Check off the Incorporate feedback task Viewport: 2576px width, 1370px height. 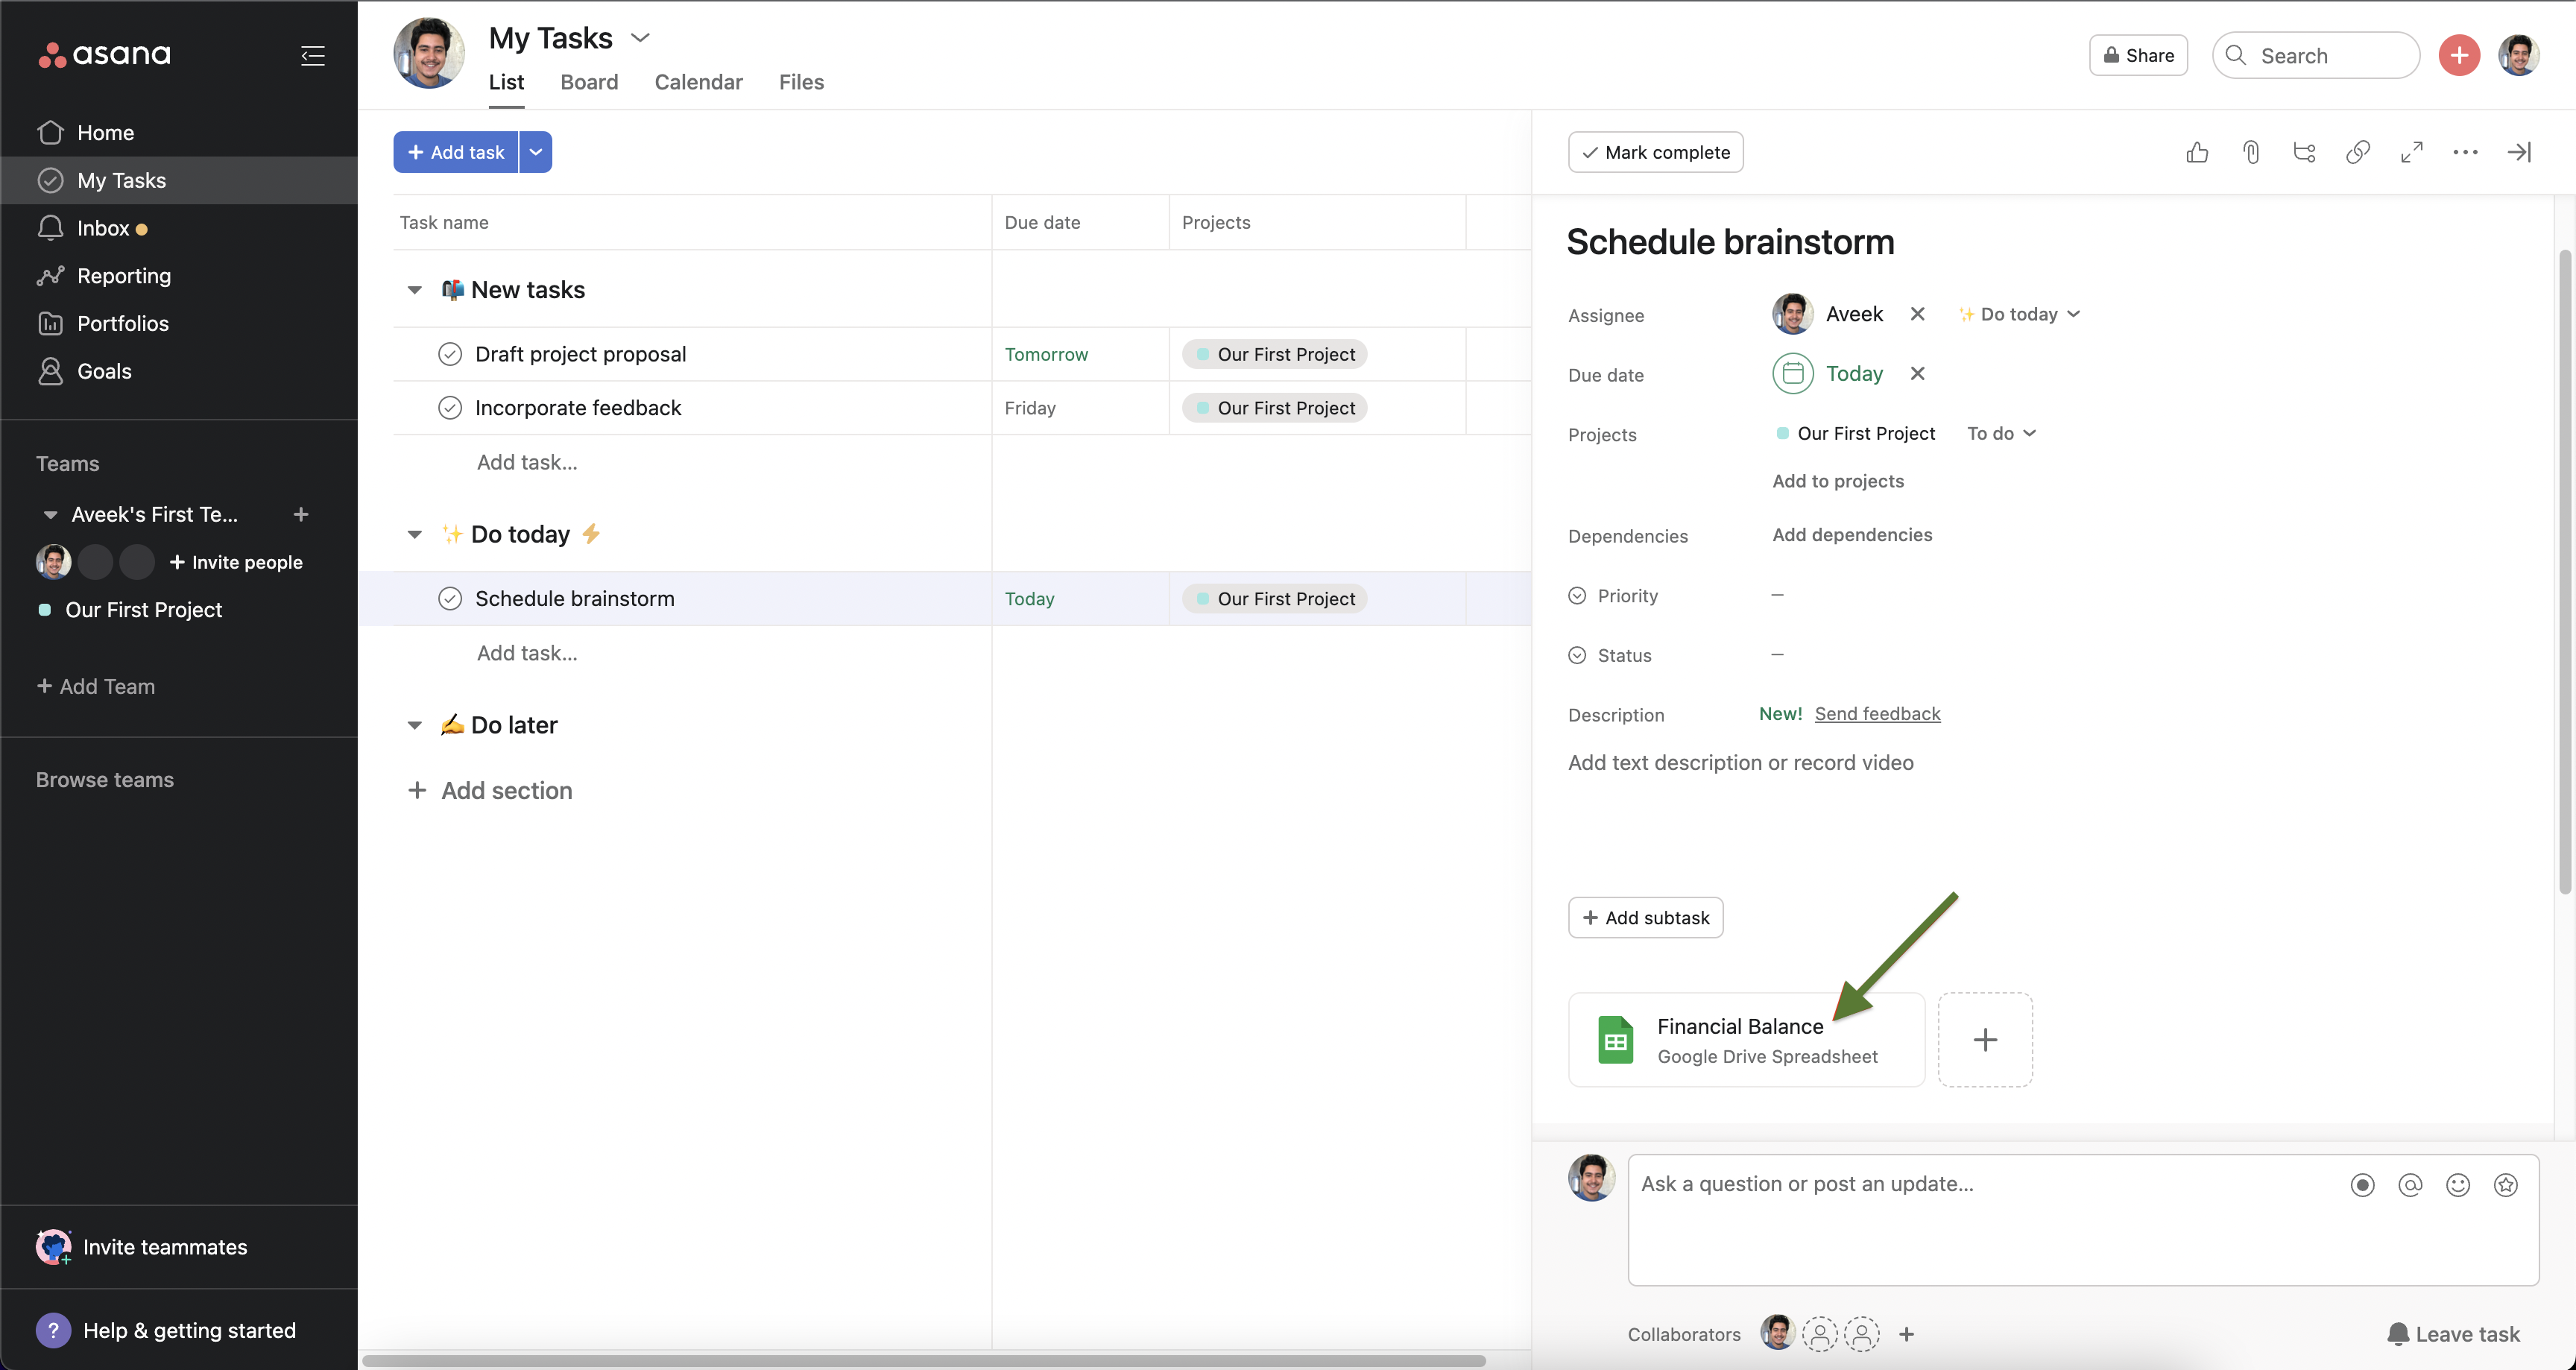point(450,408)
